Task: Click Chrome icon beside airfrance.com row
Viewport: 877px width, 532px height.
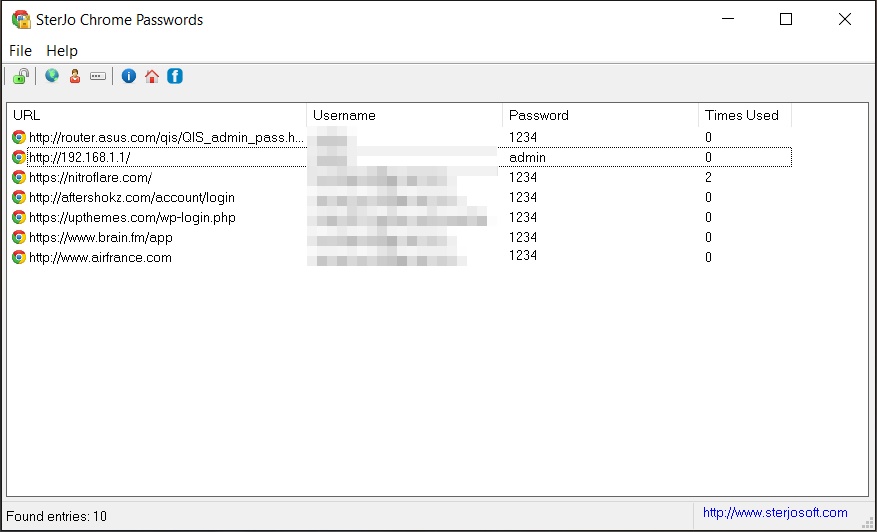Action: [x=19, y=257]
